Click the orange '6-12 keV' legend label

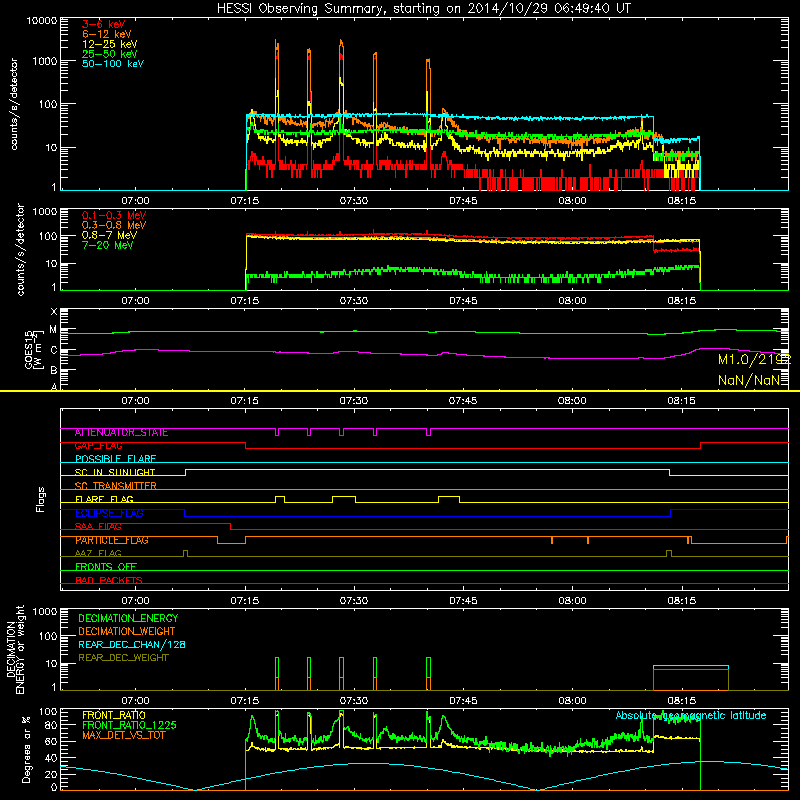(x=107, y=34)
